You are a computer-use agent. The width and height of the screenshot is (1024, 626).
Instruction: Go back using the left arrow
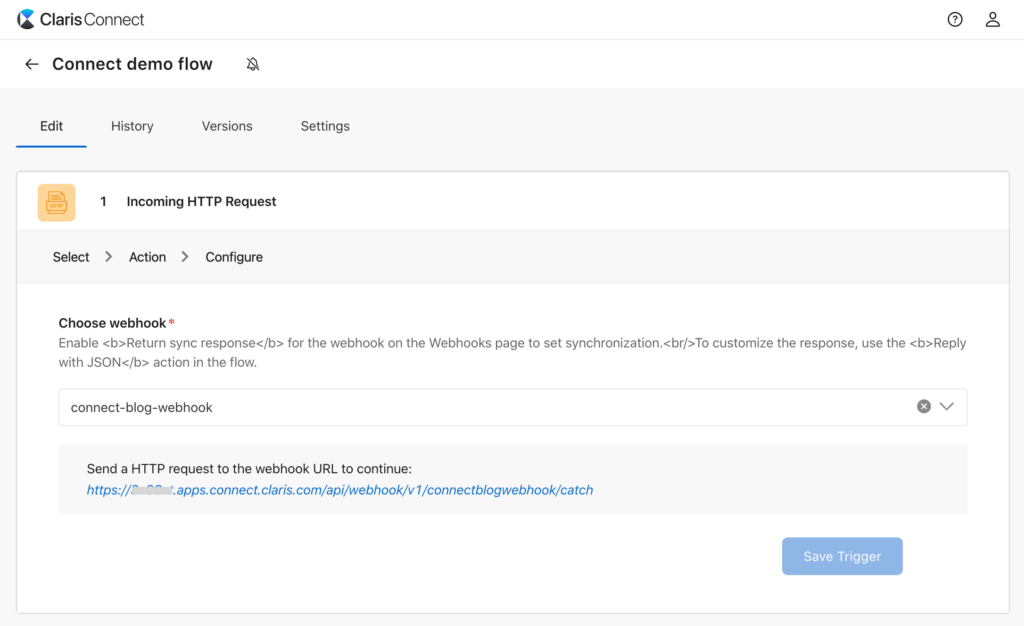coord(32,64)
